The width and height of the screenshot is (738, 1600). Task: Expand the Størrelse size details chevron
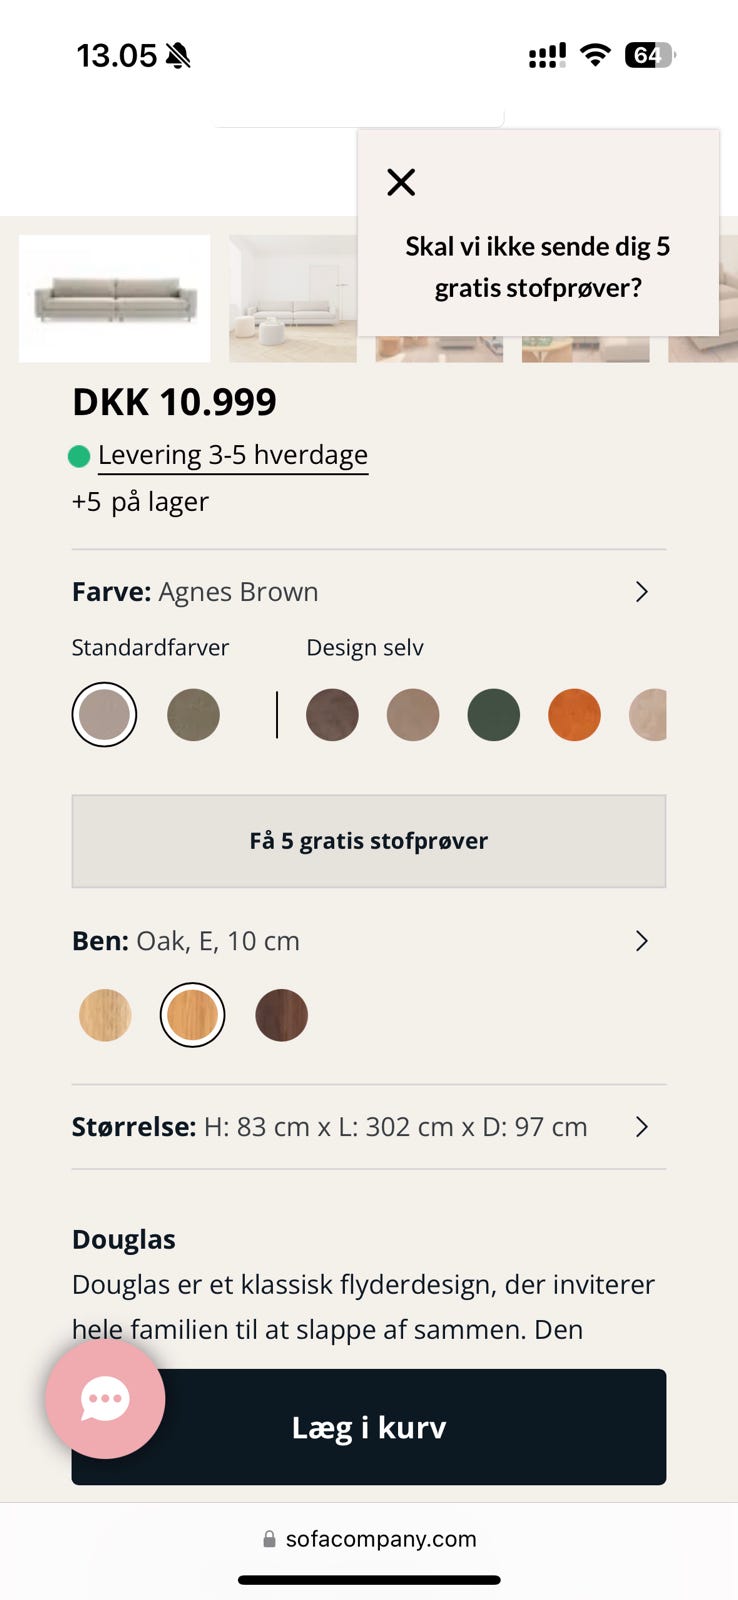click(642, 1127)
